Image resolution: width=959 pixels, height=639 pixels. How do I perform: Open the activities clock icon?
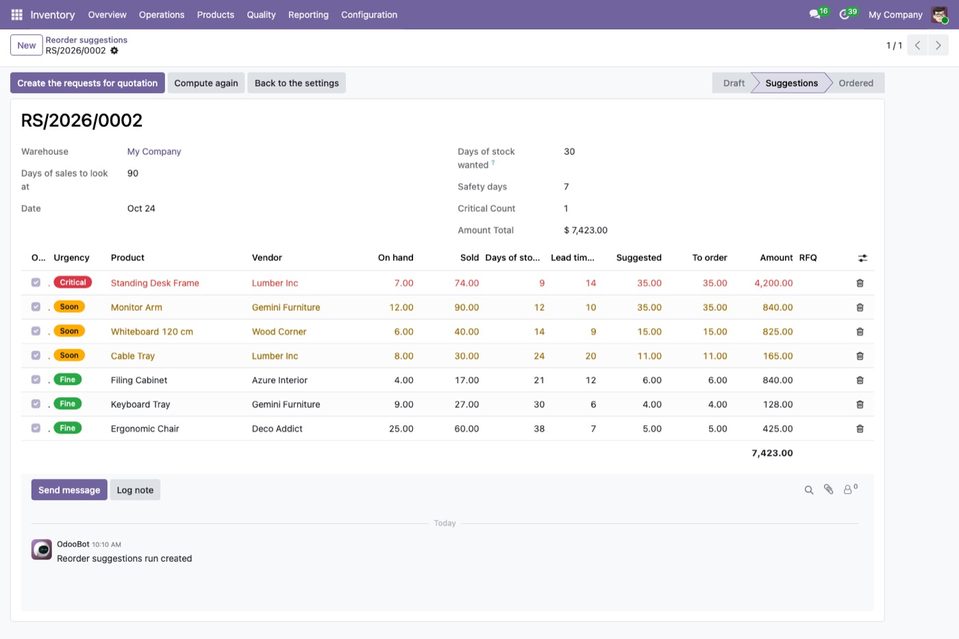click(x=844, y=14)
